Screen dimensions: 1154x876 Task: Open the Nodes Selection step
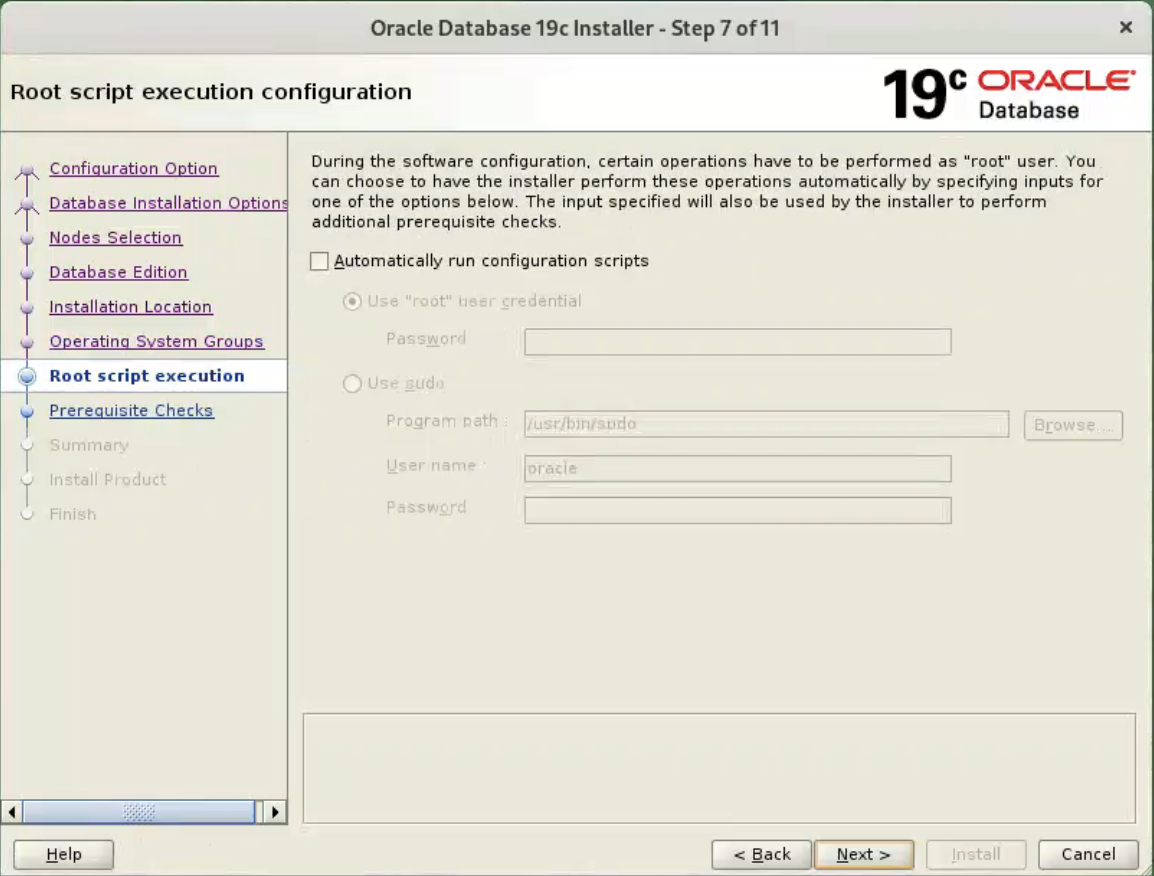coord(116,238)
